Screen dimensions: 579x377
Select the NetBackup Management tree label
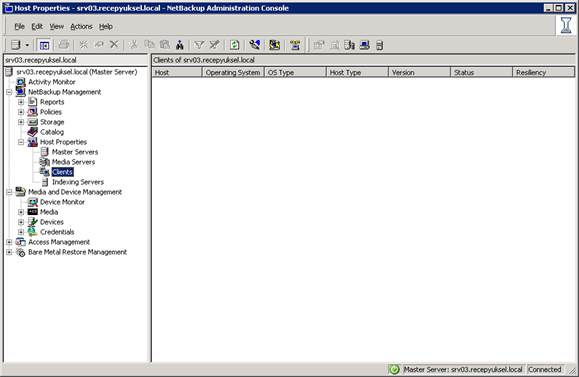65,92
